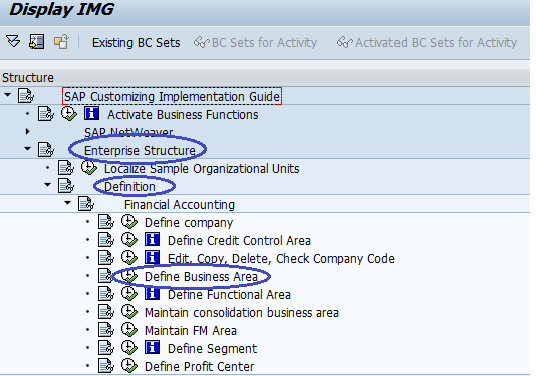Select Maintain FM Area text
The image size is (536, 376).
(x=191, y=331)
